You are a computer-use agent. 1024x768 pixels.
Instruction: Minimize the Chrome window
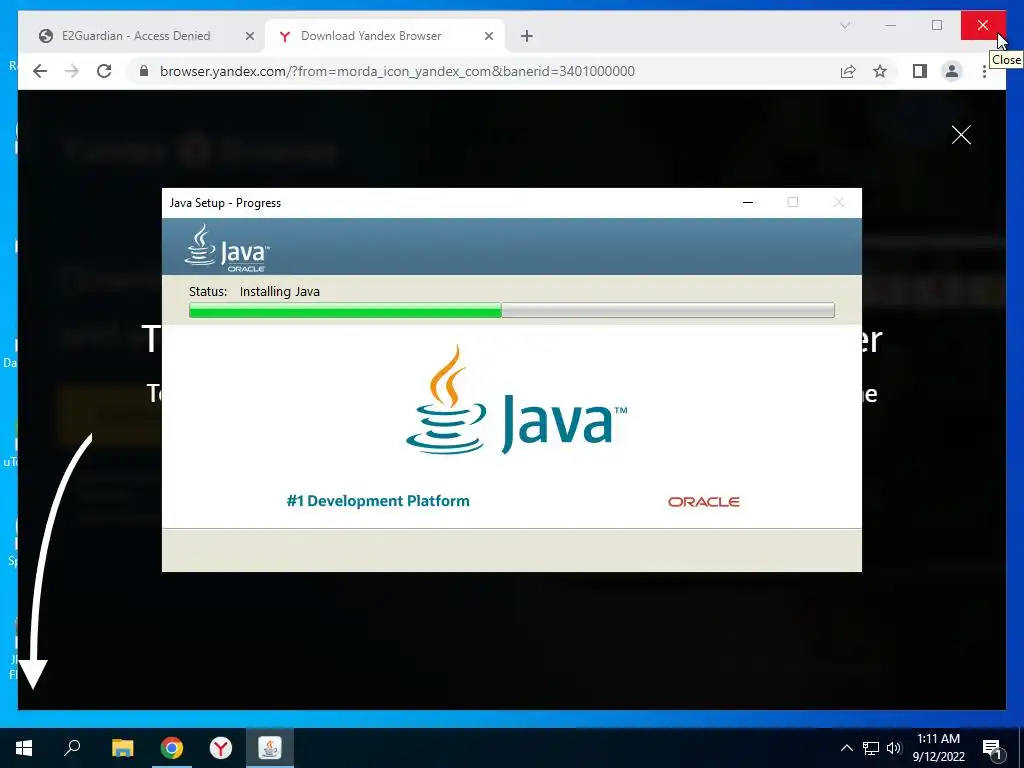coord(891,25)
